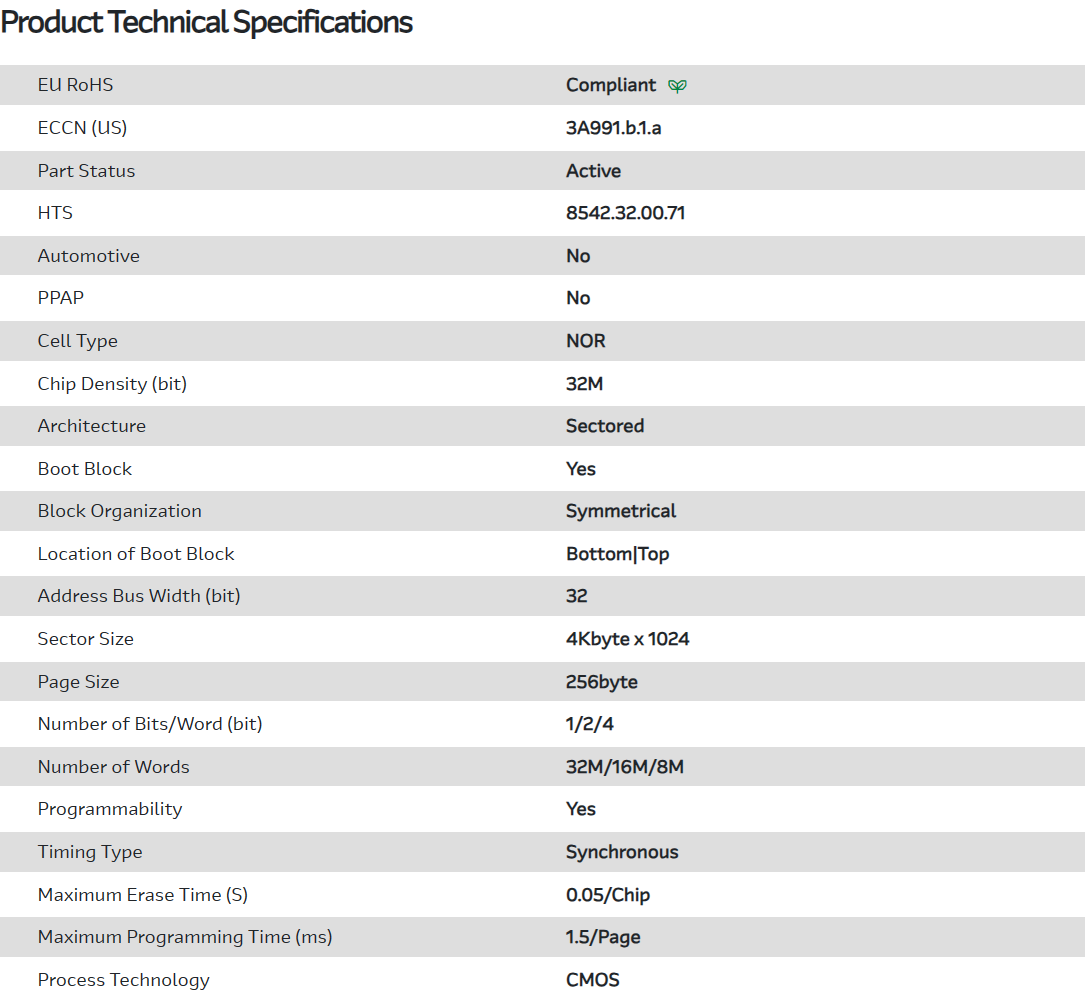1085x999 pixels.
Task: Select the Part Status Active value
Action: pos(593,171)
